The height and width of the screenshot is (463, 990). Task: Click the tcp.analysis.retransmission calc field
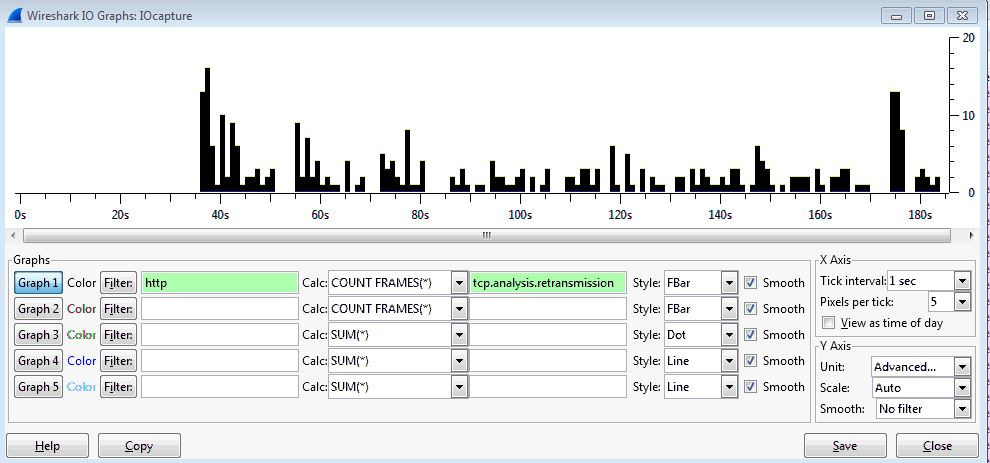(548, 283)
